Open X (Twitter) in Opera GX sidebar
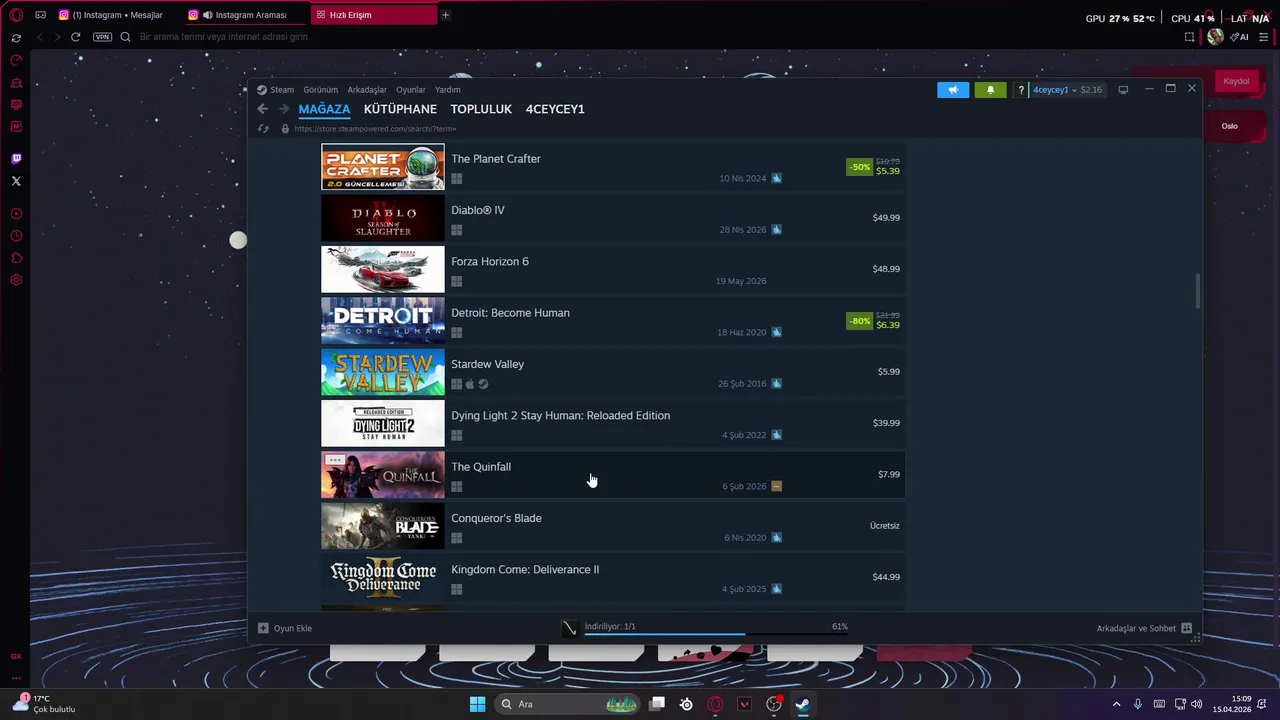 tap(16, 181)
